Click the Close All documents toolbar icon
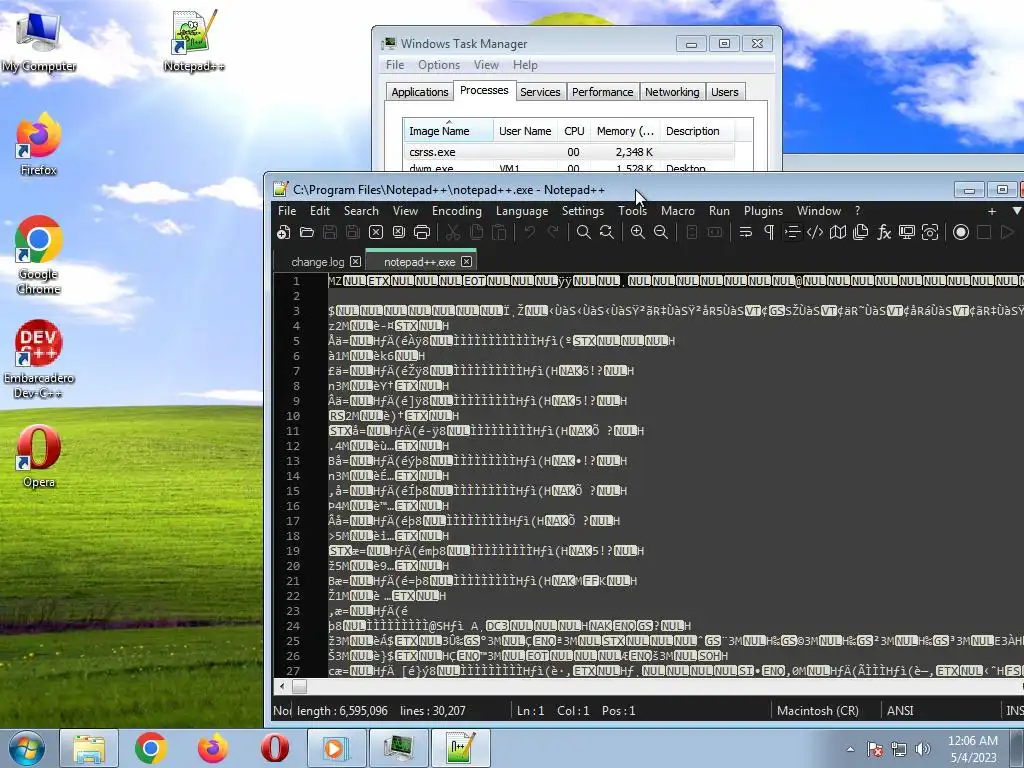This screenshot has height=768, width=1024. coord(398,232)
